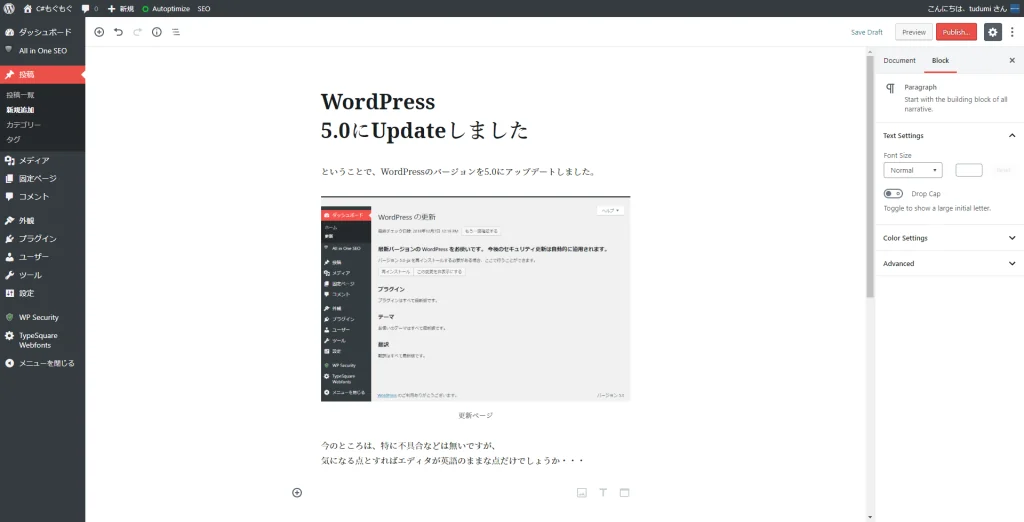The width and height of the screenshot is (1024, 522).
Task: Switch to the Document tab
Action: [x=899, y=60]
